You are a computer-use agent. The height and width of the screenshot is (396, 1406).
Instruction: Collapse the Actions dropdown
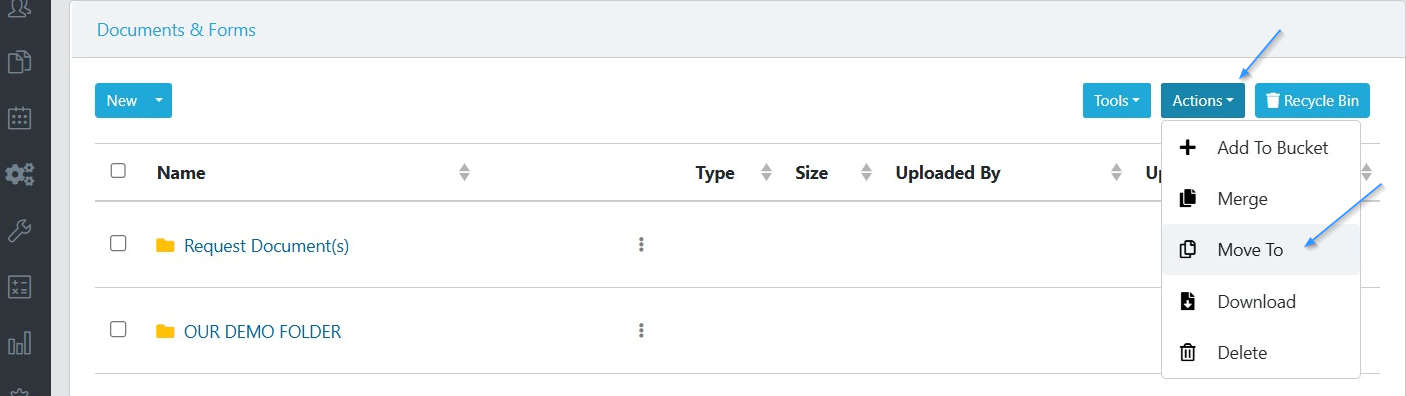point(1203,101)
